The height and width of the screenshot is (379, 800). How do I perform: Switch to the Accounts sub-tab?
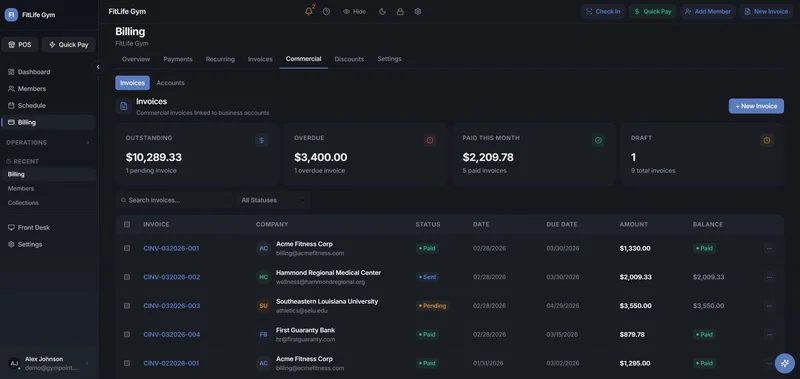coord(170,83)
